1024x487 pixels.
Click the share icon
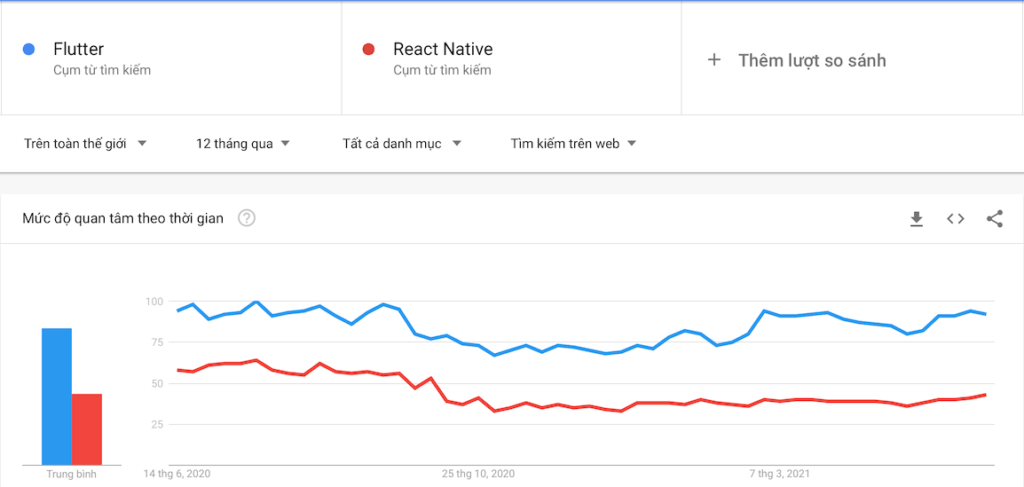point(994,219)
